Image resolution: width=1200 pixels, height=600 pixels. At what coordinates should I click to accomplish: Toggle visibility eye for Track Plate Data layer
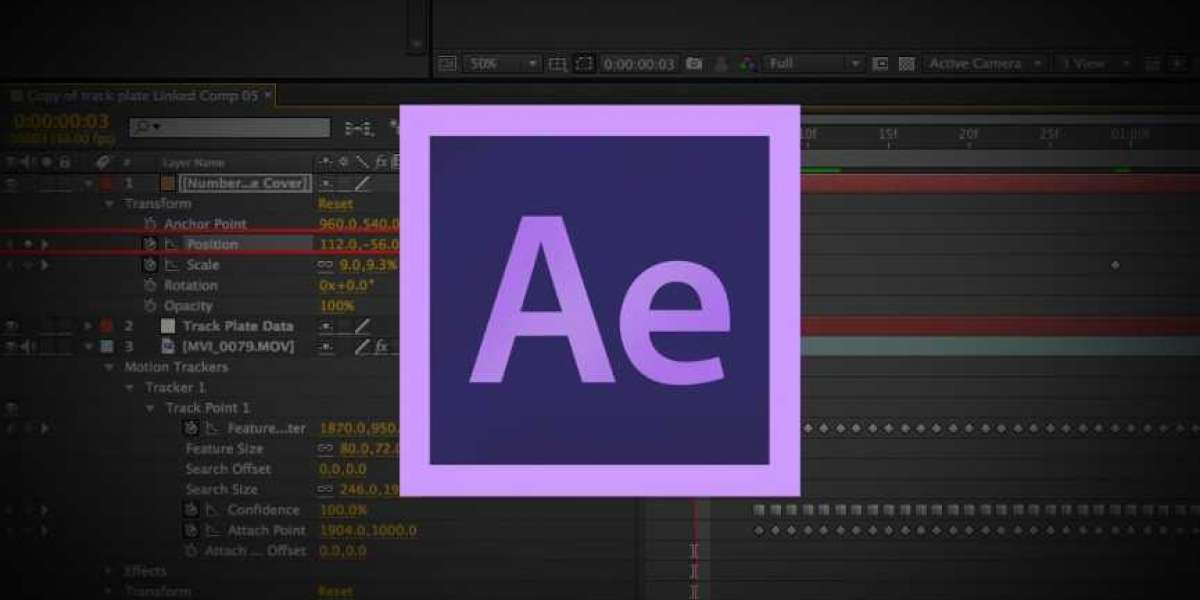pyautogui.click(x=12, y=326)
